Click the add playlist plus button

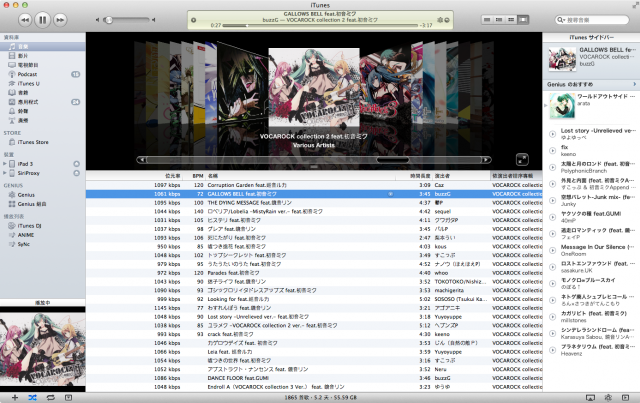pos(15,398)
